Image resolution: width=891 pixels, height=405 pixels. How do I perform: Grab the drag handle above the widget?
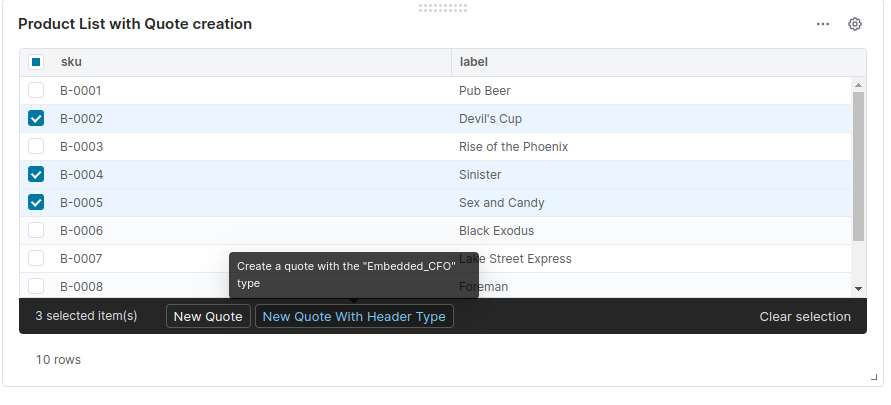click(x=443, y=8)
